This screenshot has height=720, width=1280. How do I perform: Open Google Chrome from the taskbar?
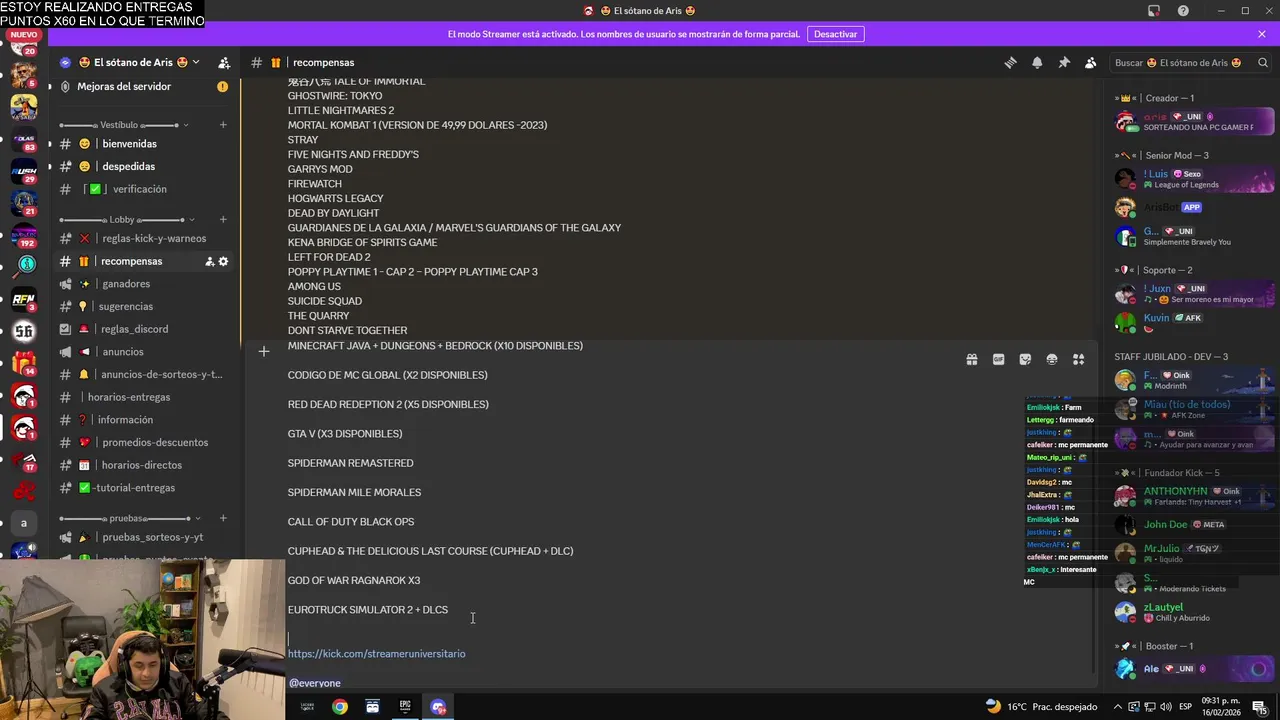tap(340, 707)
